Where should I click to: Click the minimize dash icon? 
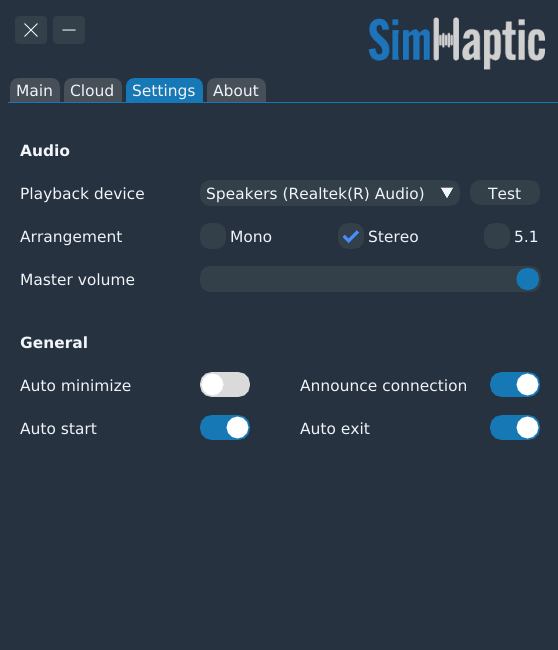[x=69, y=30]
